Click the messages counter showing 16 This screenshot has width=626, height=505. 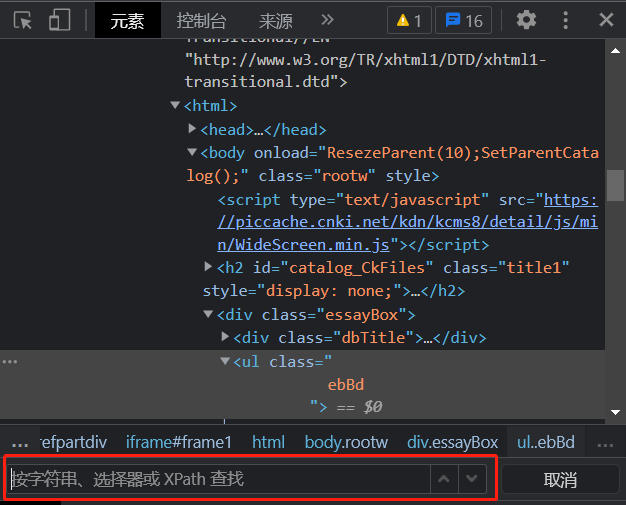[x=463, y=20]
